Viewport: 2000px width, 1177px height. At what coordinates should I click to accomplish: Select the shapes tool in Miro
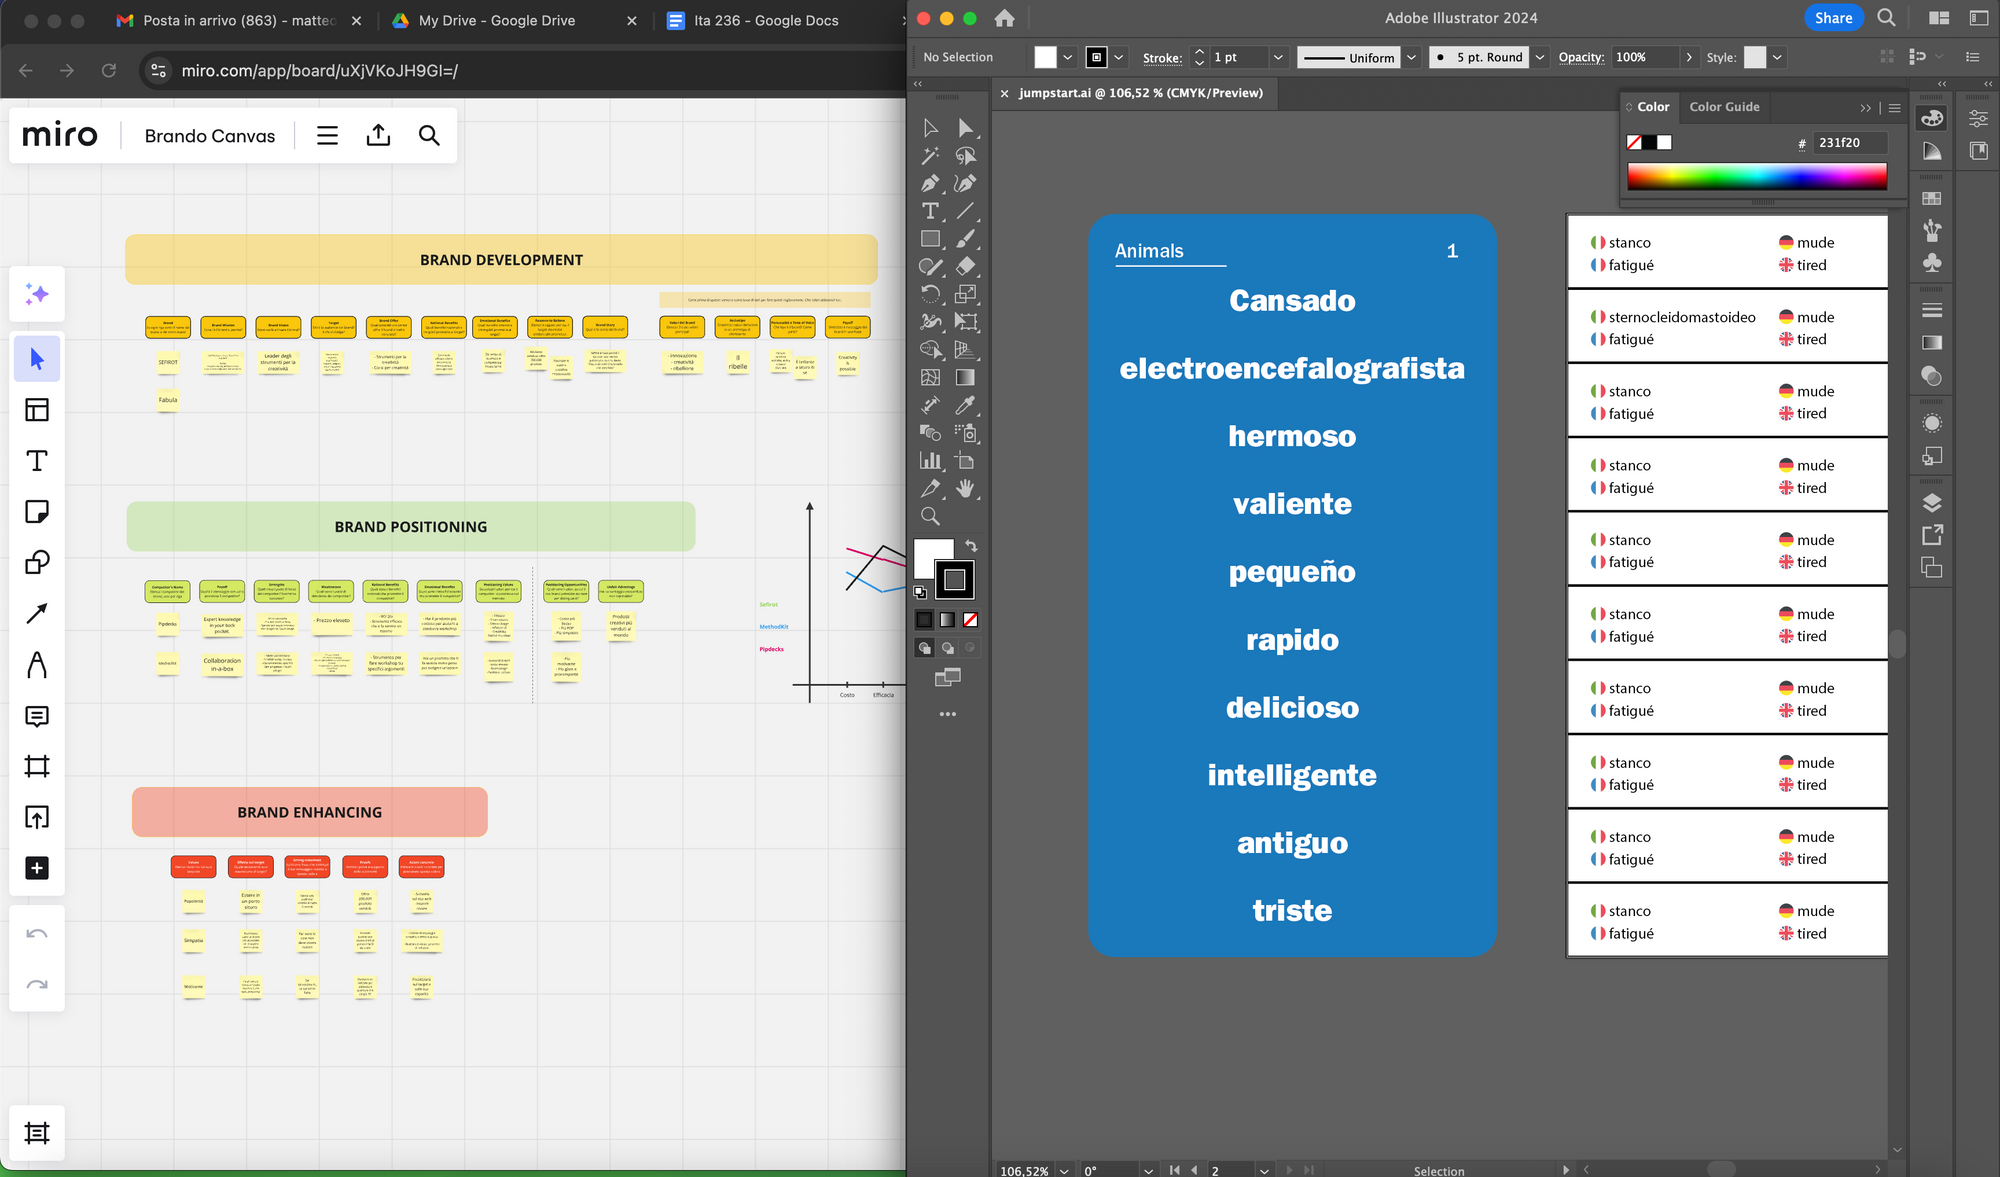[x=37, y=563]
